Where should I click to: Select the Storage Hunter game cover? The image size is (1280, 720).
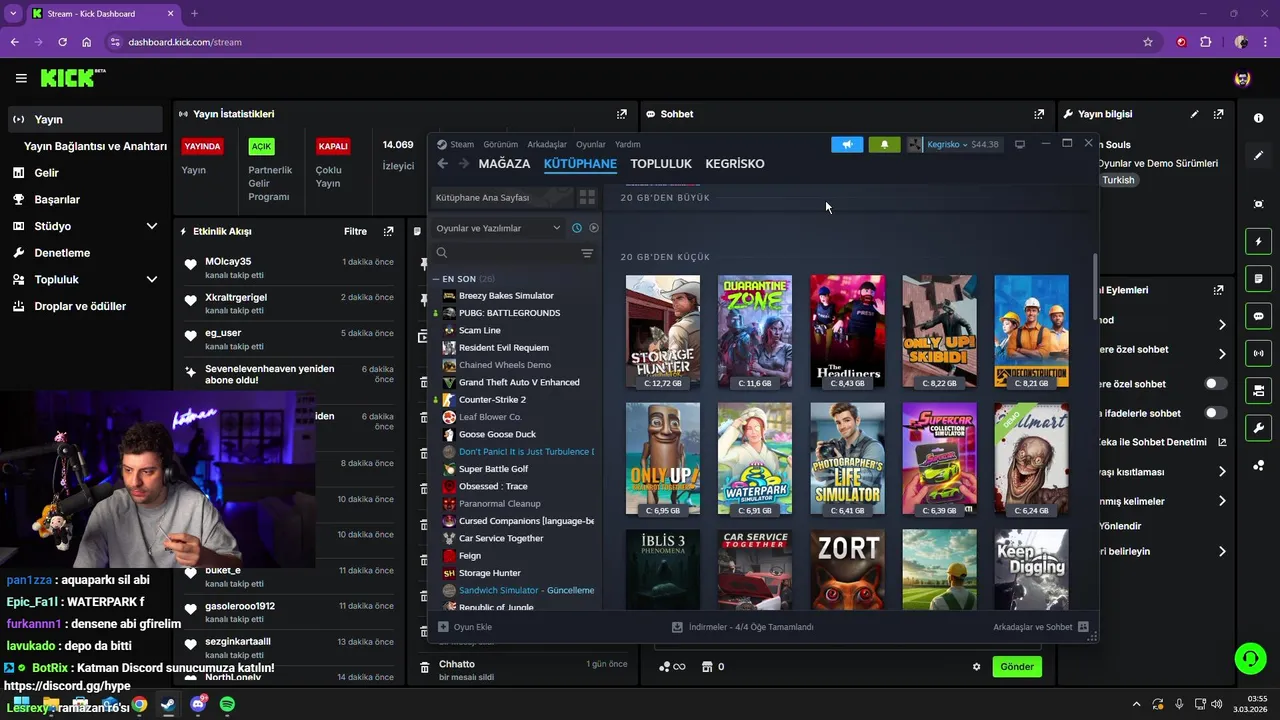click(663, 331)
